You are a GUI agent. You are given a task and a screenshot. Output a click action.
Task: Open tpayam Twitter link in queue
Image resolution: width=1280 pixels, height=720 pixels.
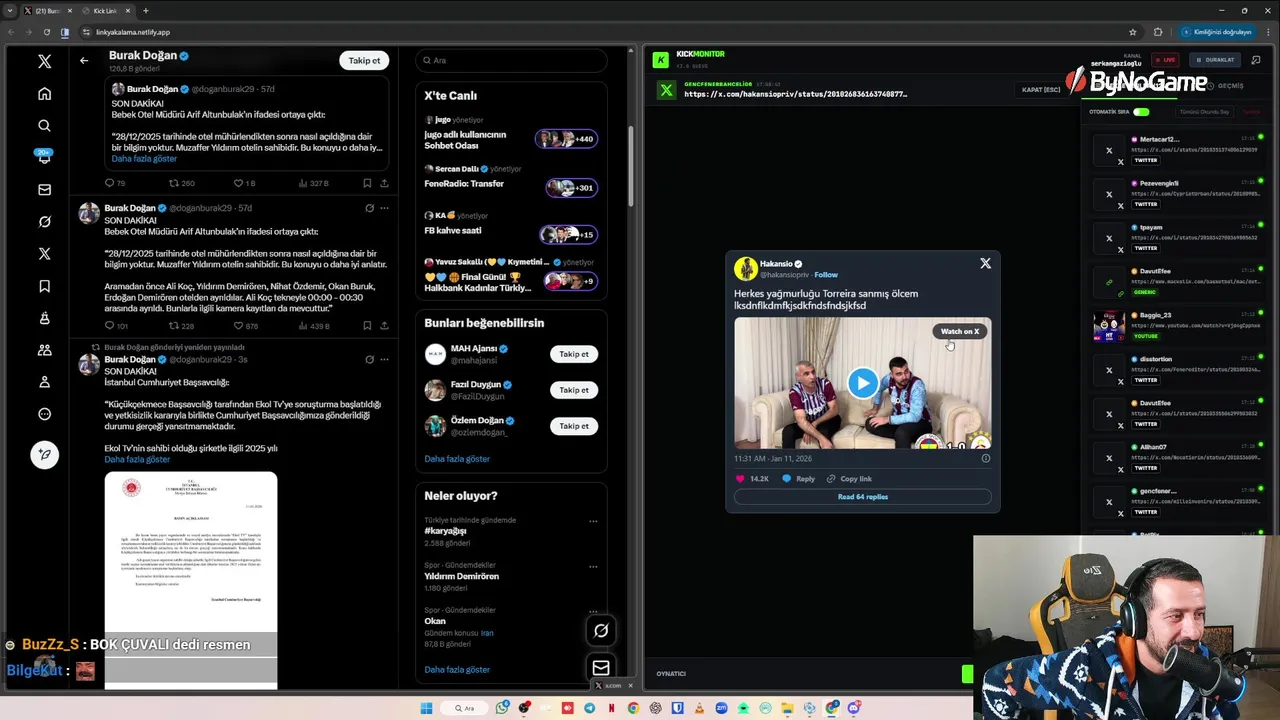point(1176,238)
